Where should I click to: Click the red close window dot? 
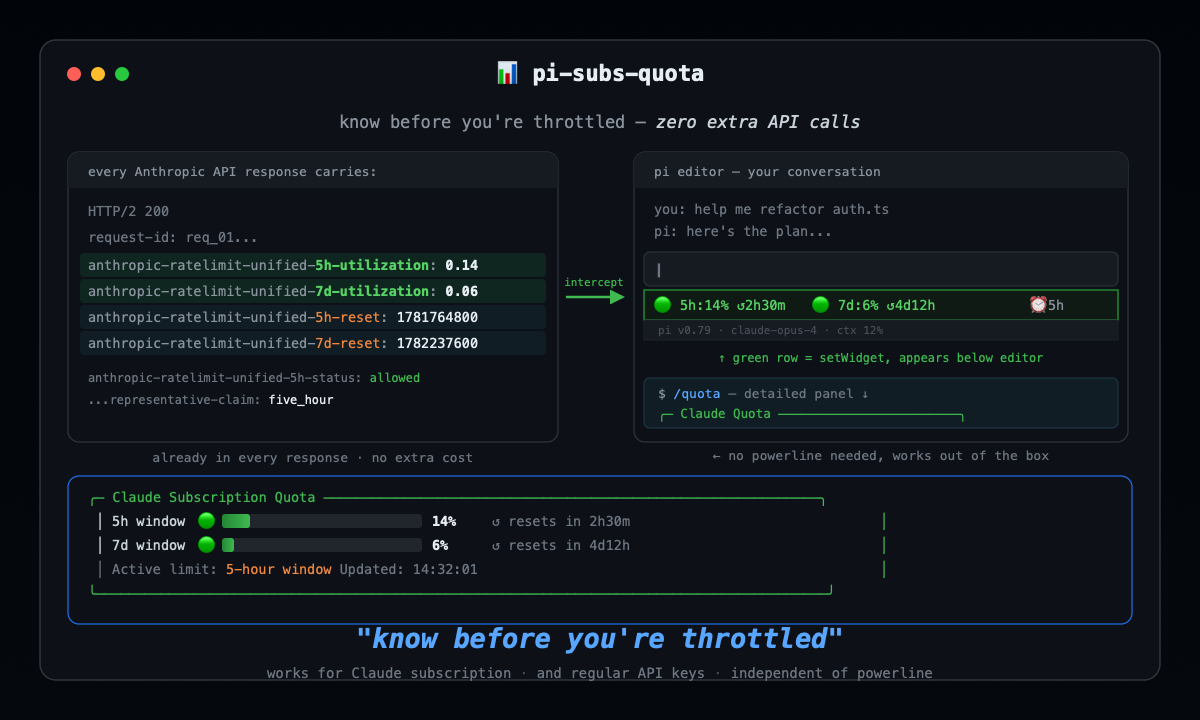(74, 74)
